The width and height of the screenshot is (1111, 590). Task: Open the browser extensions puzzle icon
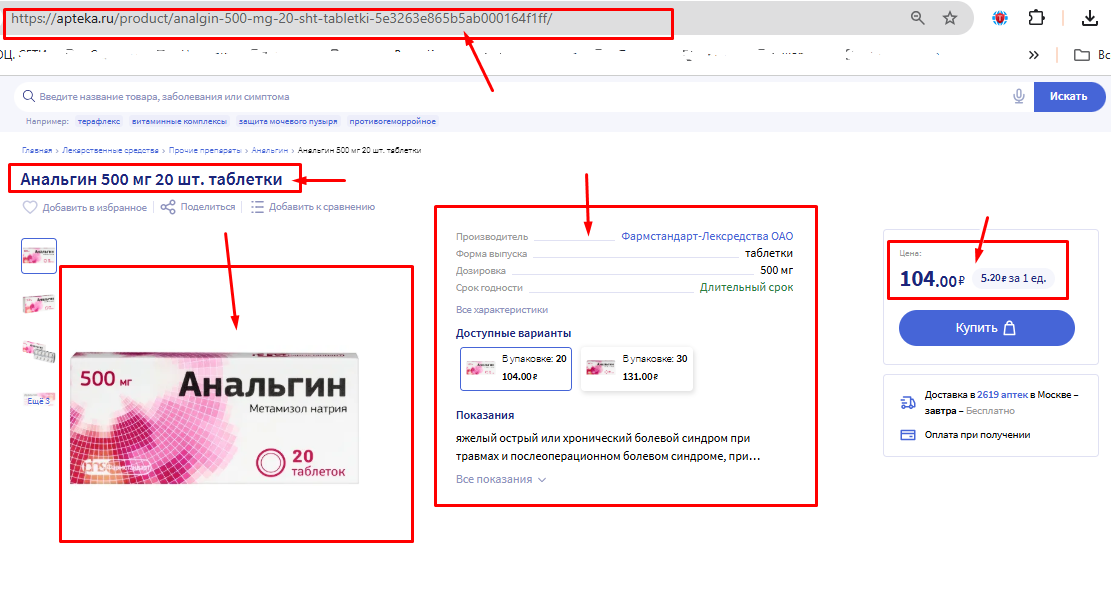[1037, 18]
